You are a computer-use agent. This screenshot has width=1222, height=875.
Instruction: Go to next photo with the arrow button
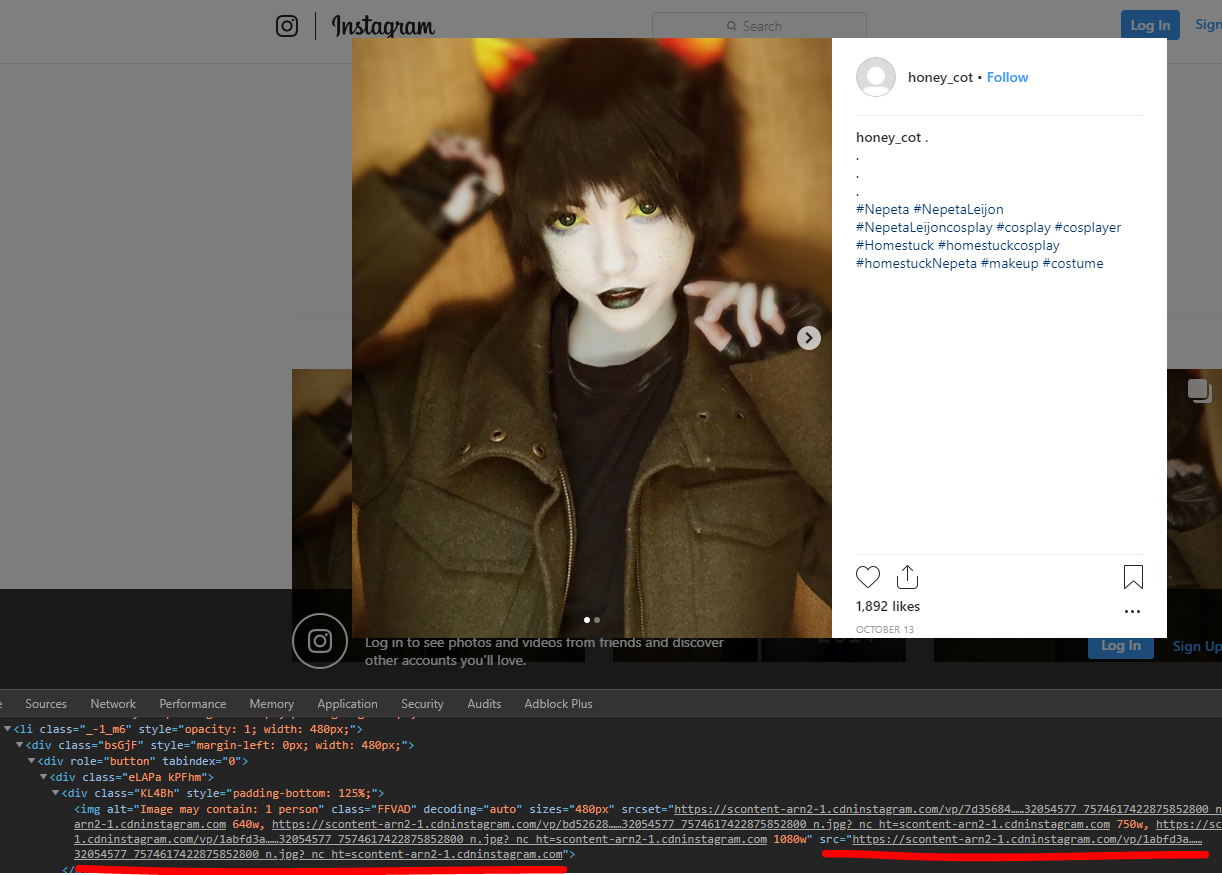809,338
